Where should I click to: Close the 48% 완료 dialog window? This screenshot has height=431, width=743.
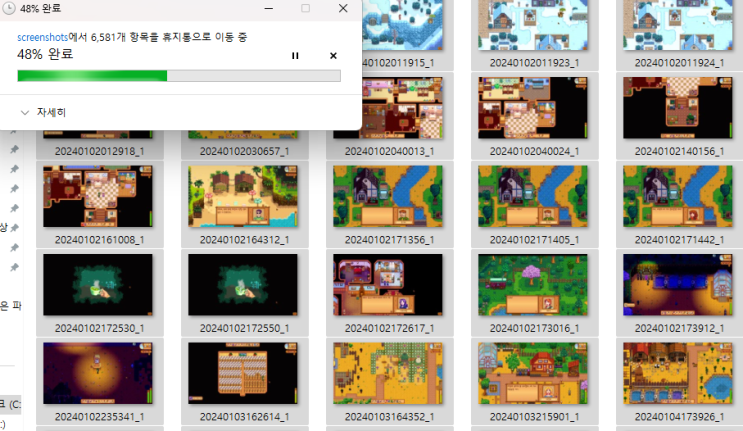[x=343, y=9]
